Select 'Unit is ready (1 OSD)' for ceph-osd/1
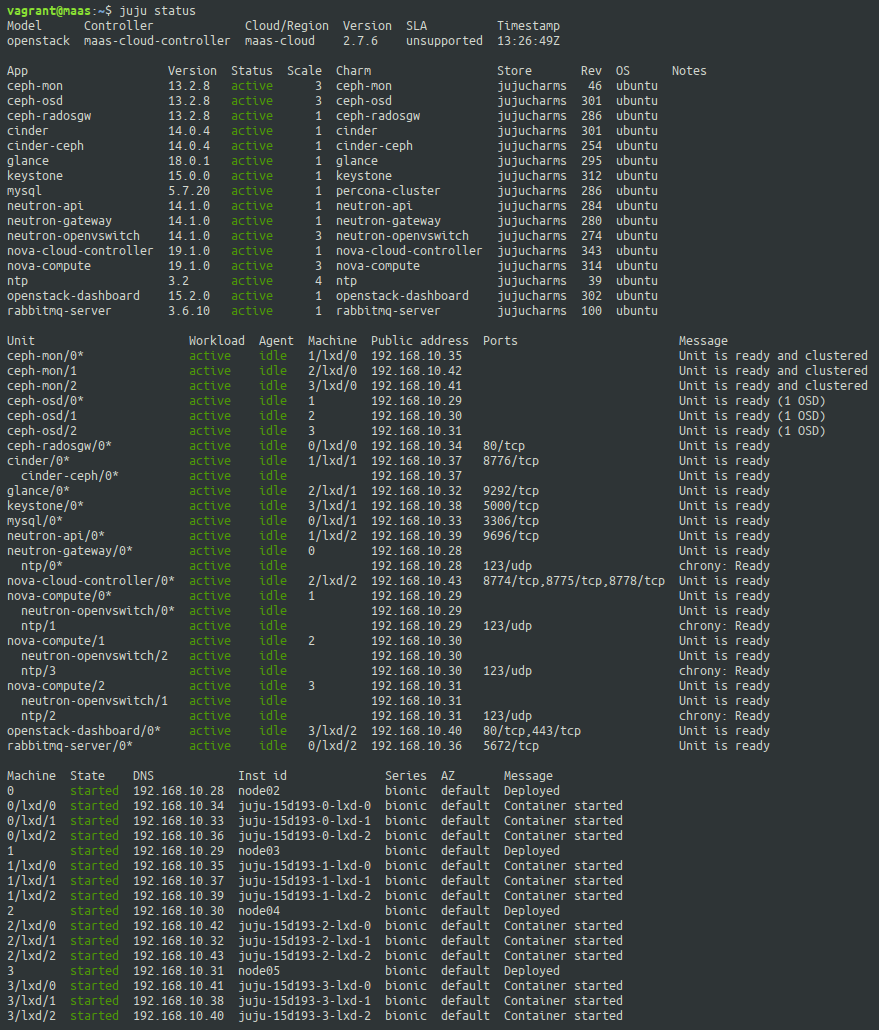The height and width of the screenshot is (1030, 879). [x=752, y=416]
